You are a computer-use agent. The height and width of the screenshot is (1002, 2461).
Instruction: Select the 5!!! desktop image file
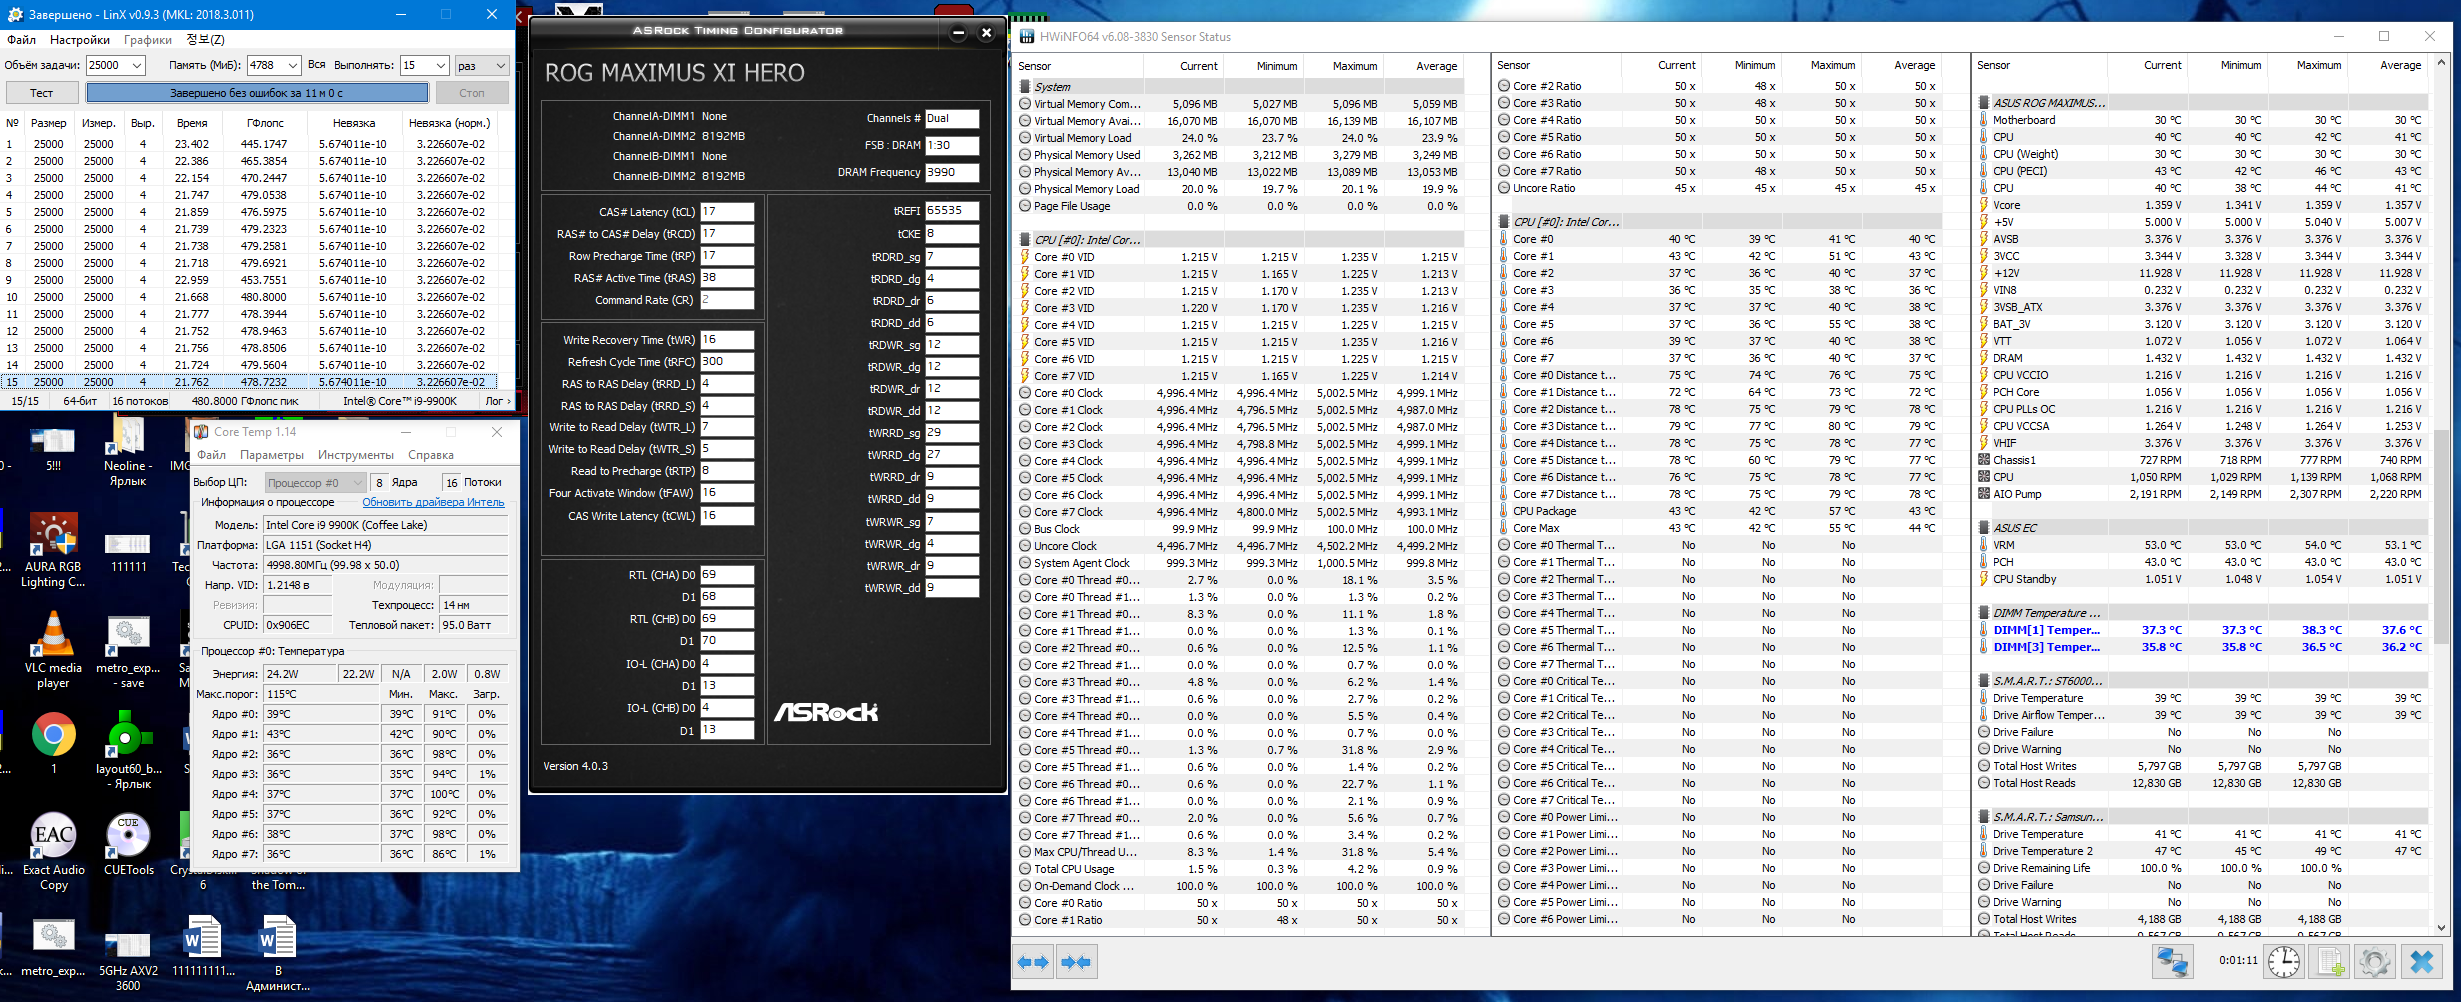click(x=53, y=449)
